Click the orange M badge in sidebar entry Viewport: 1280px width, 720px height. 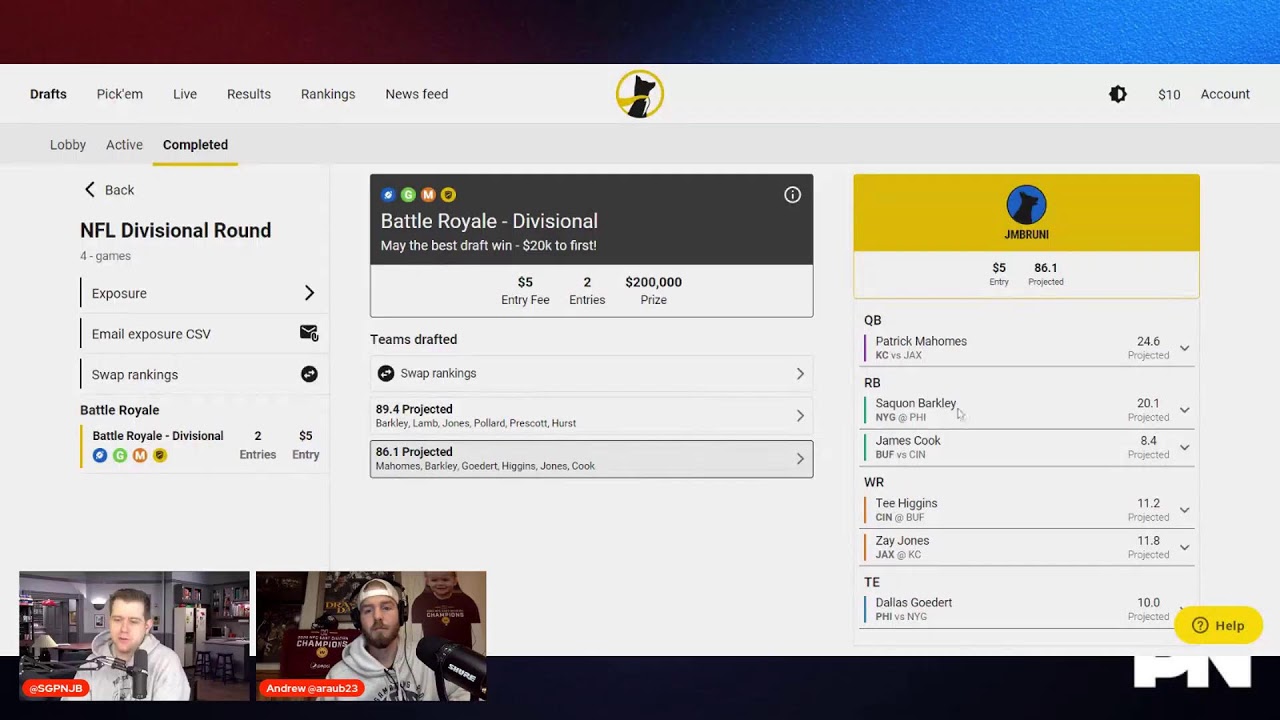tap(140, 455)
